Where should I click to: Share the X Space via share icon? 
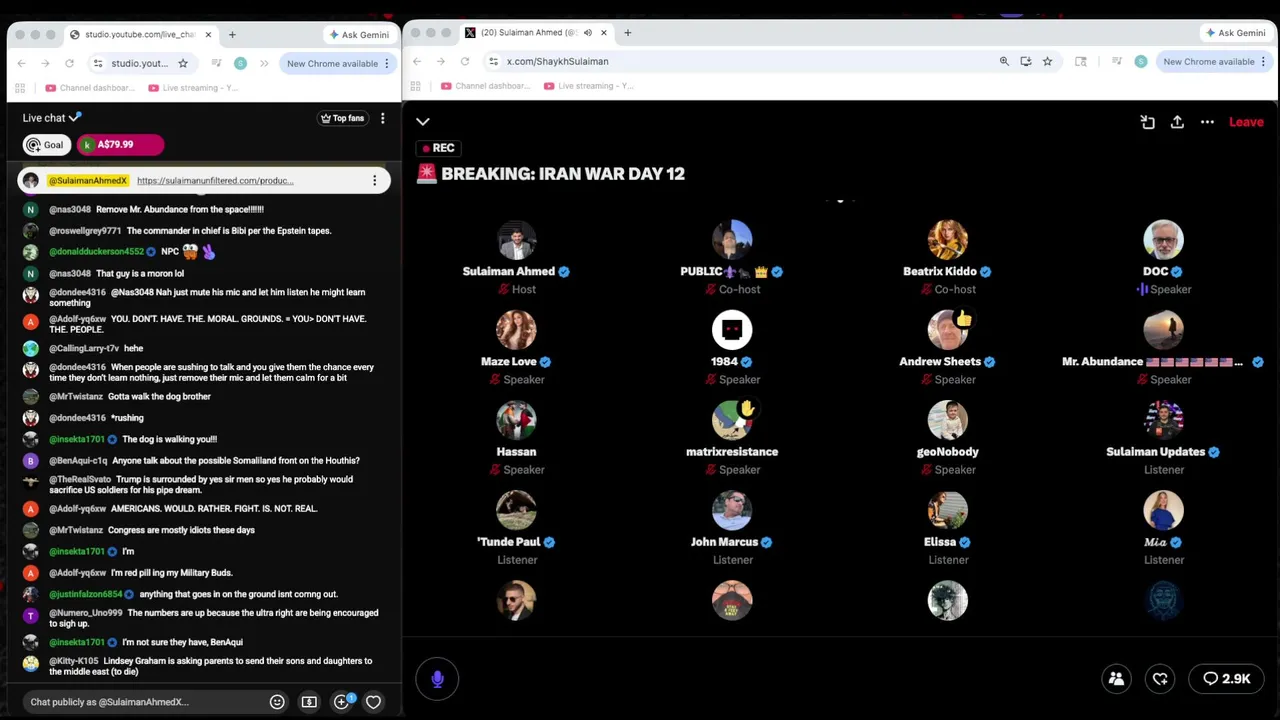pos(1177,122)
